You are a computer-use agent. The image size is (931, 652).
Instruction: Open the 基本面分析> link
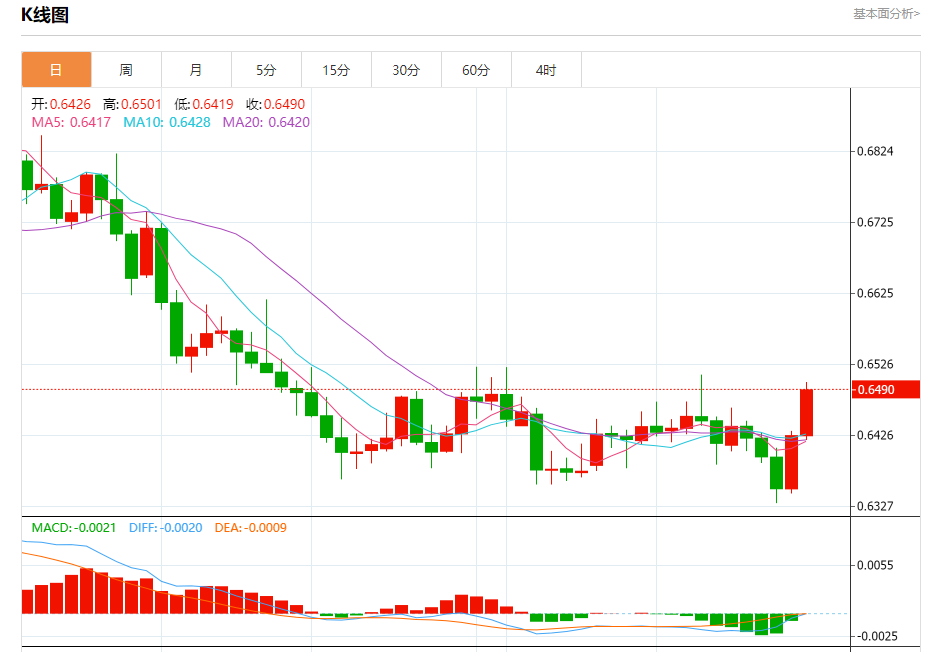(x=886, y=14)
